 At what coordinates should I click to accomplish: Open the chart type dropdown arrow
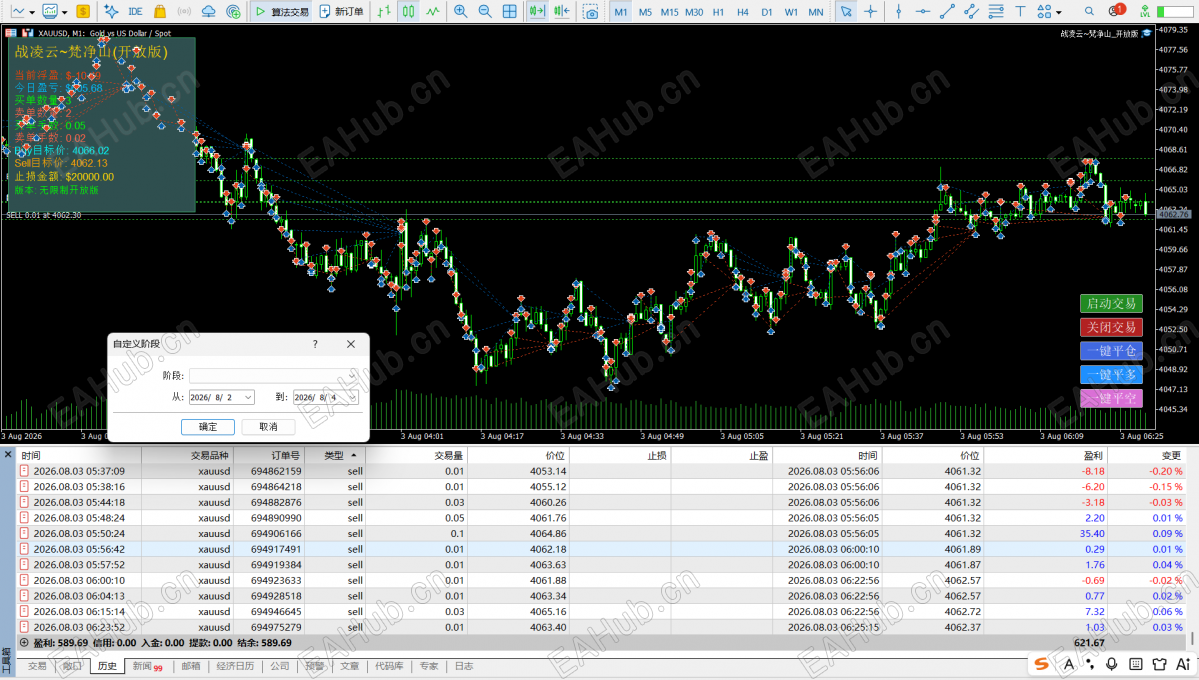pyautogui.click(x=31, y=12)
